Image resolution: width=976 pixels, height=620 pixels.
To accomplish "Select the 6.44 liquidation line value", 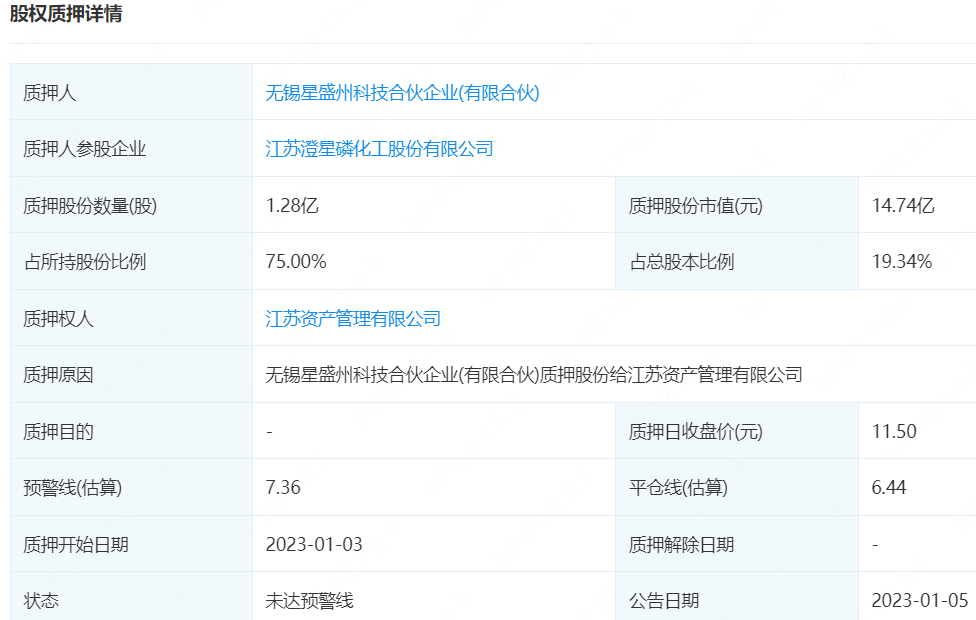I will point(888,487).
